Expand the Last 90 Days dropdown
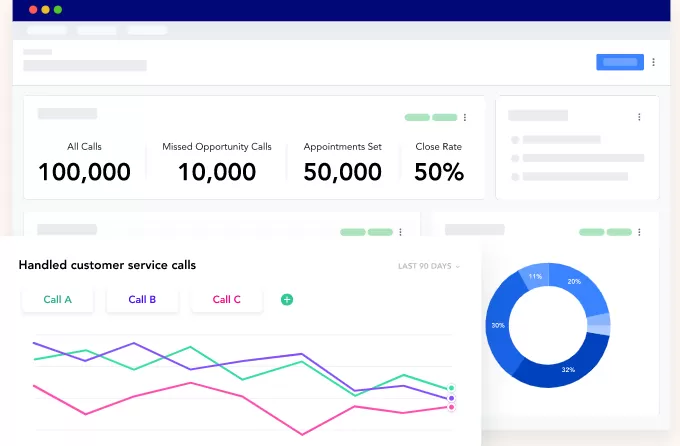 click(x=429, y=266)
